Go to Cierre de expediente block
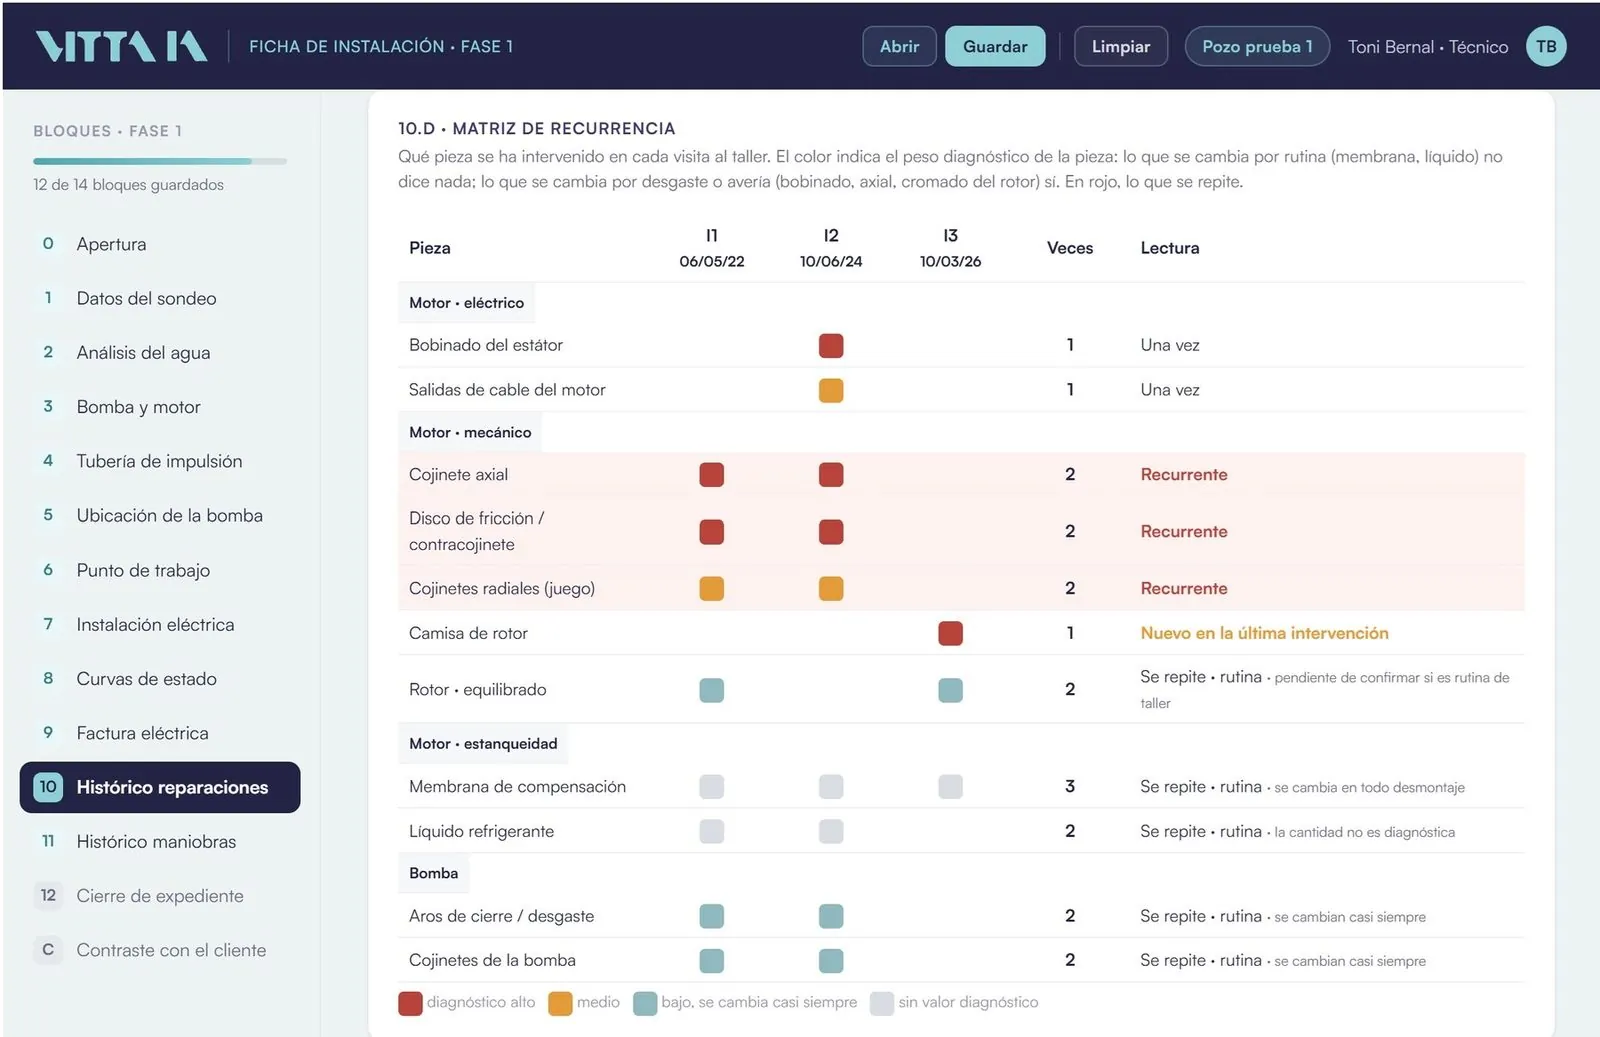 160,896
